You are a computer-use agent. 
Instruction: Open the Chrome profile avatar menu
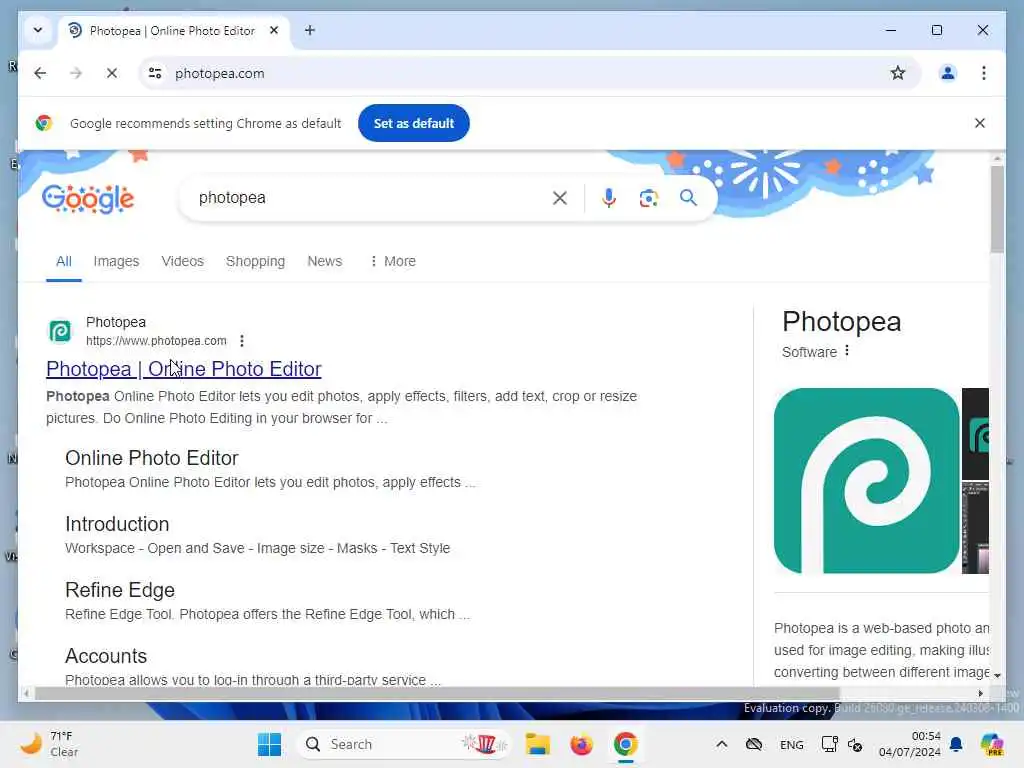[x=948, y=73]
